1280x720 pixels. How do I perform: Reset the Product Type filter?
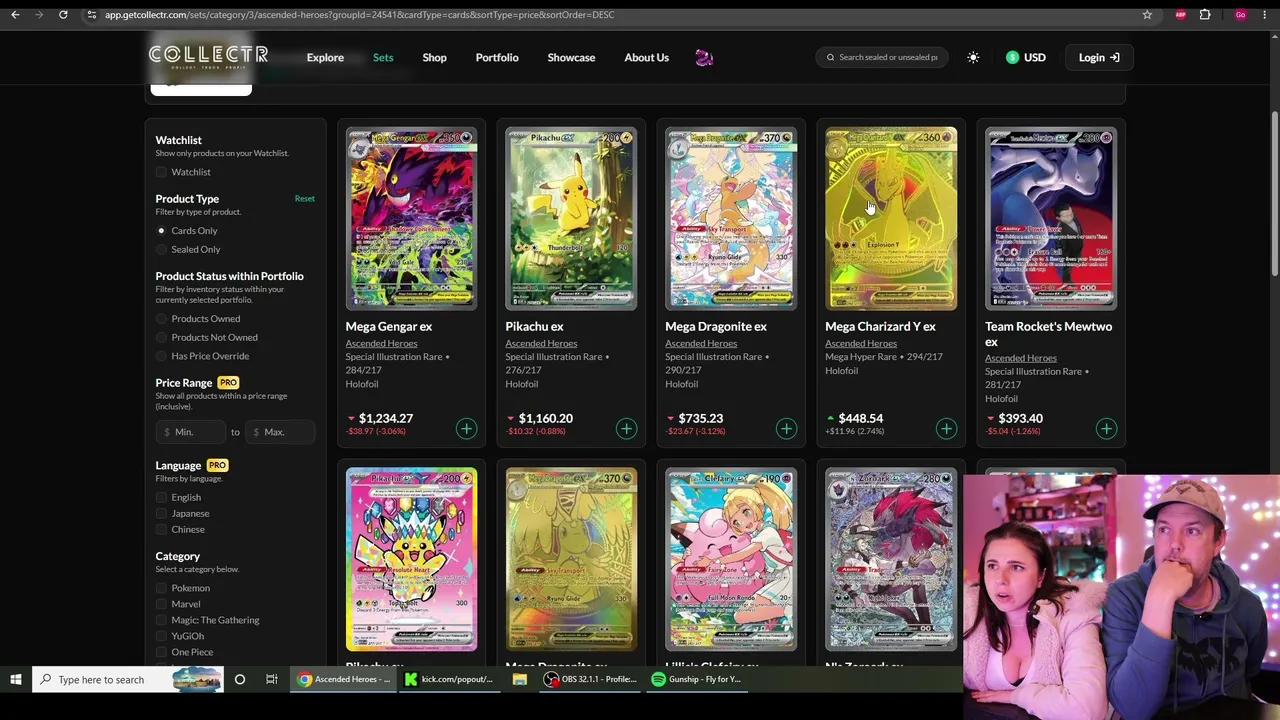pos(304,199)
